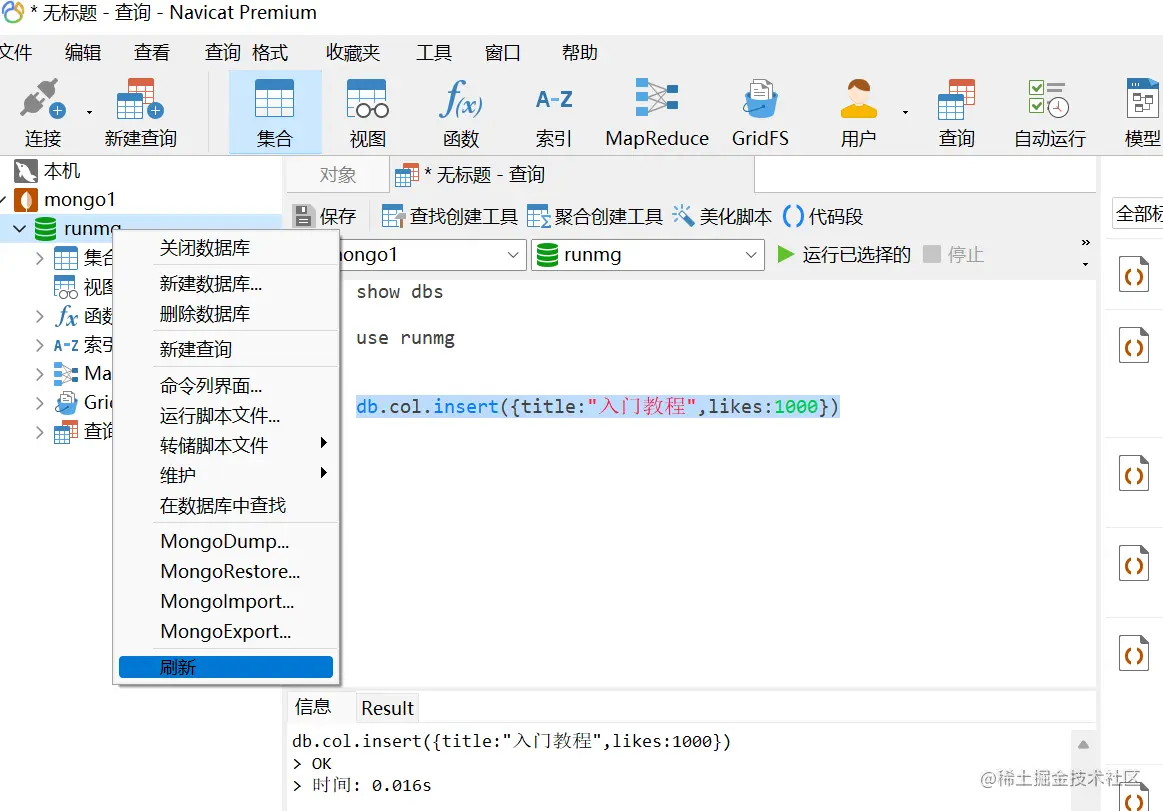The height and width of the screenshot is (811, 1163).
Task: Click the 函数 f(x) toolbar icon
Action: (461, 112)
